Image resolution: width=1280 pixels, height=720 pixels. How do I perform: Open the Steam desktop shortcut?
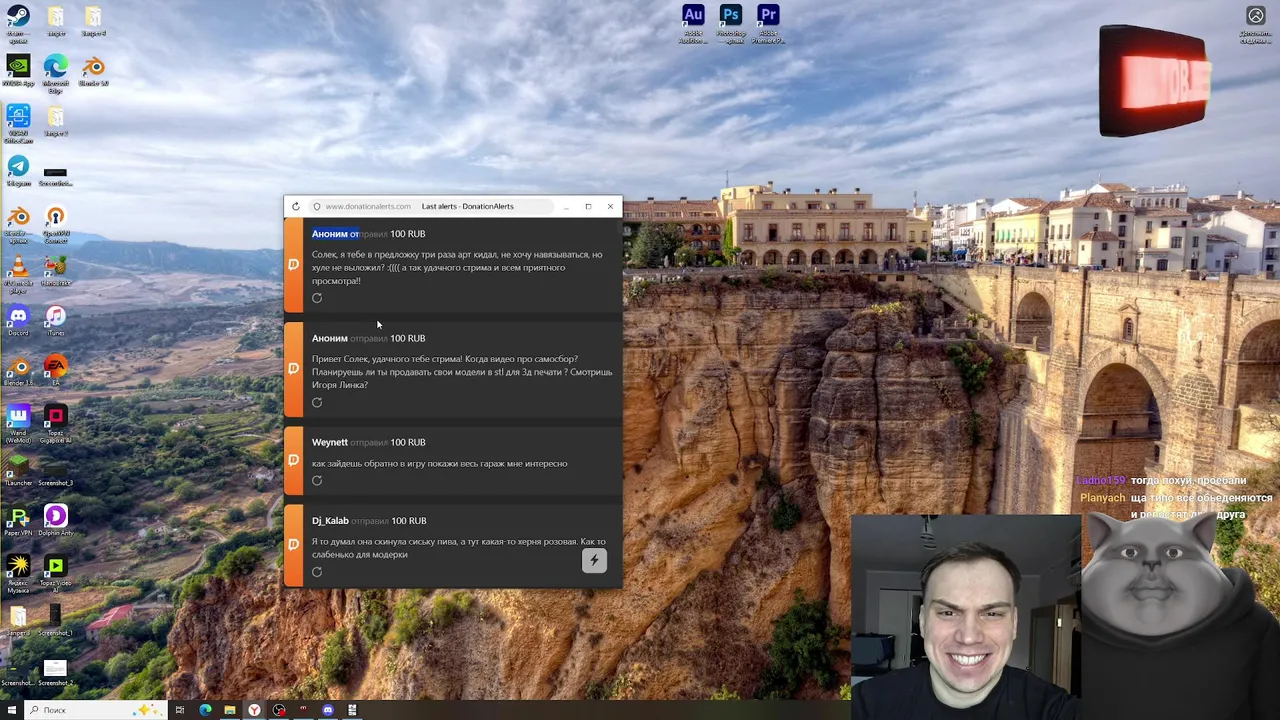(18, 24)
